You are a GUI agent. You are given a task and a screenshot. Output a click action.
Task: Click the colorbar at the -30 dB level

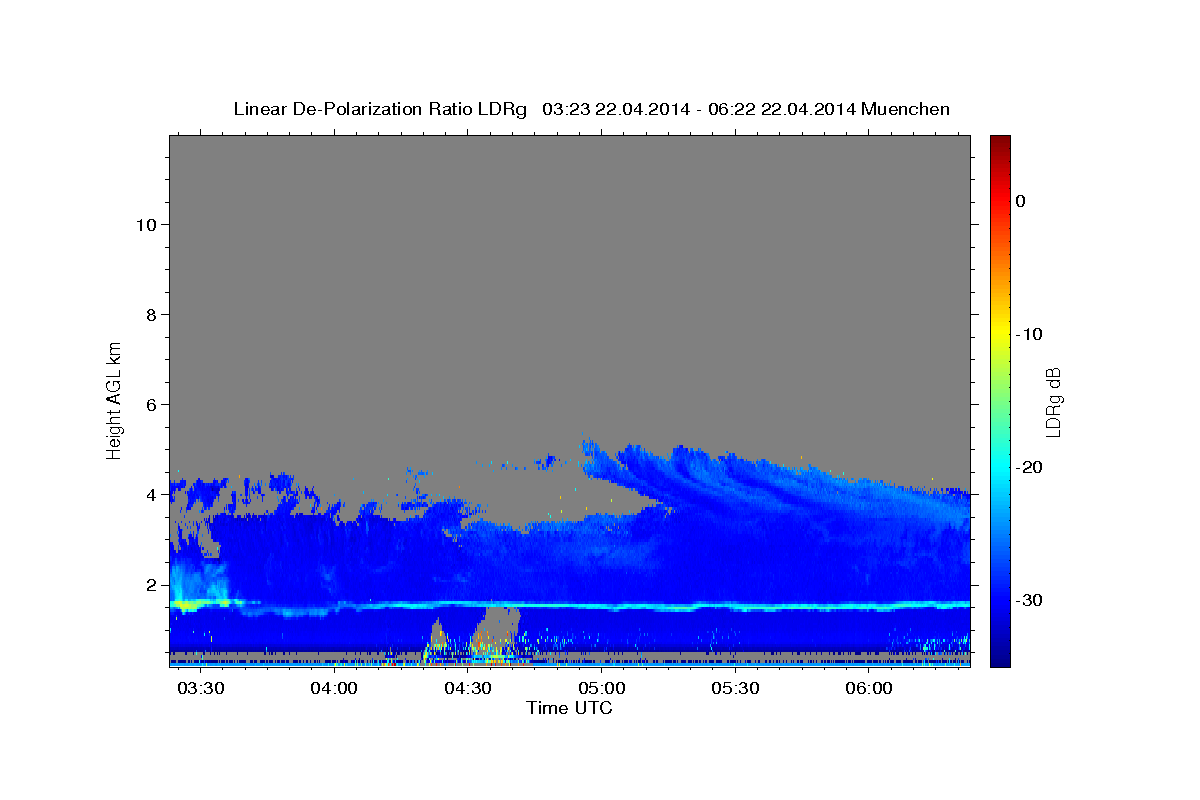(1000, 600)
